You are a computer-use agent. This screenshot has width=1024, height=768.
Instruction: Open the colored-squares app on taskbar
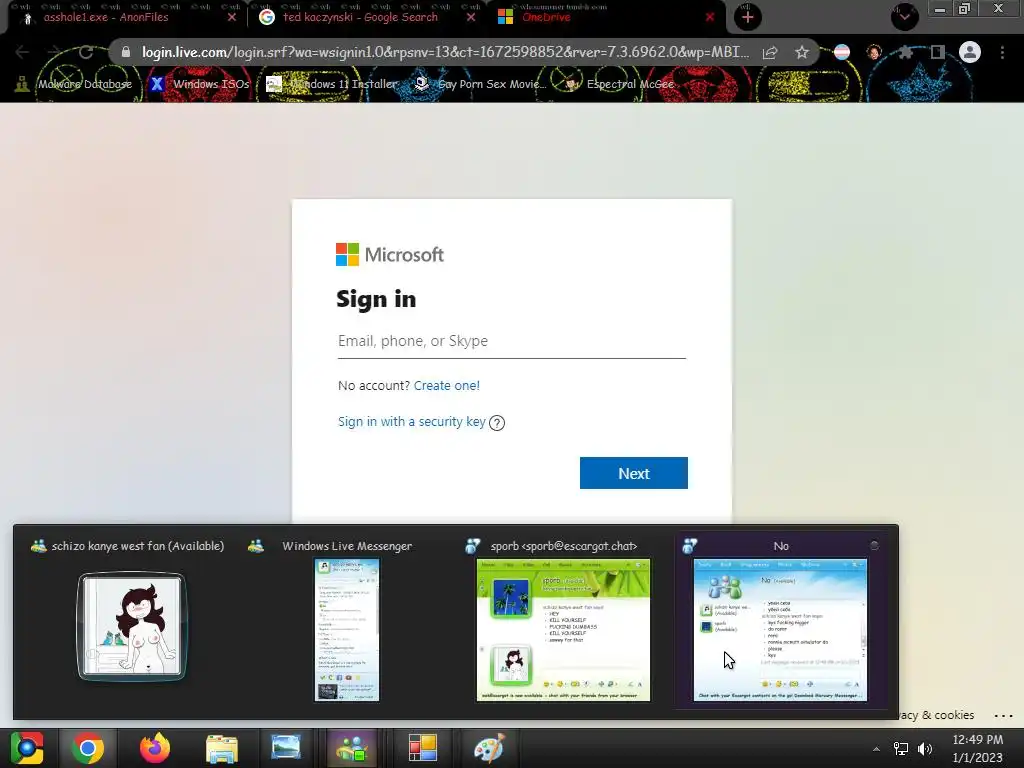423,748
